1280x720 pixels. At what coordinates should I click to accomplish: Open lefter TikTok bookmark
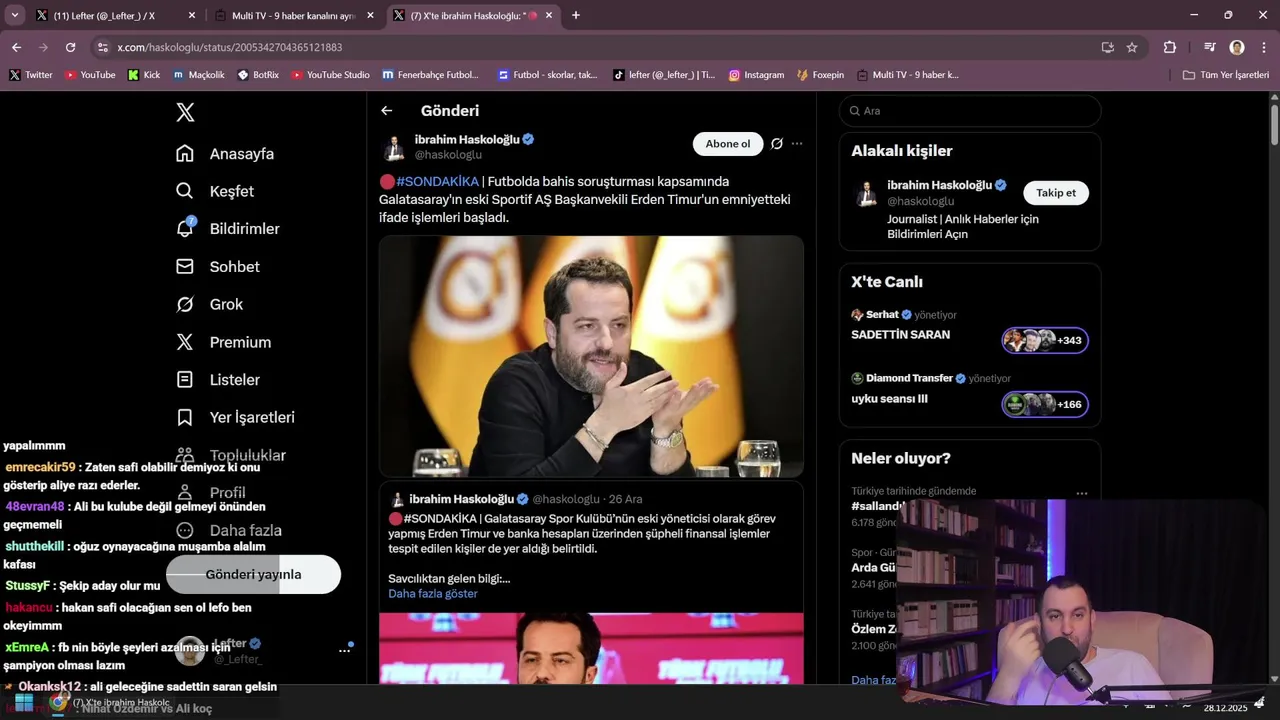[664, 75]
